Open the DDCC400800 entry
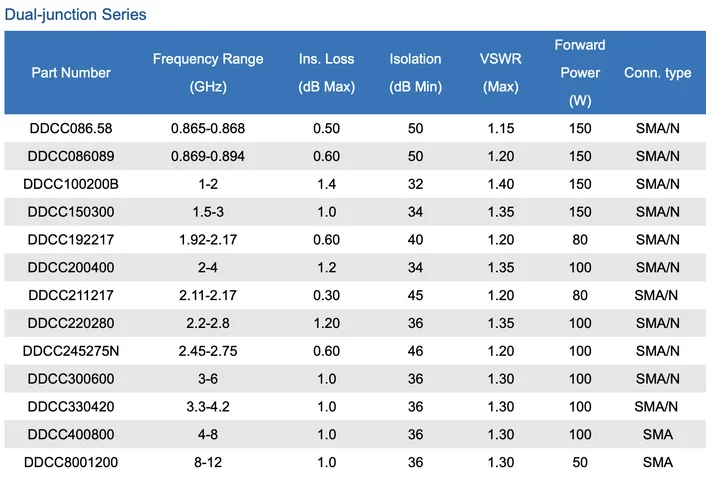This screenshot has height=485, width=706. (x=71, y=434)
